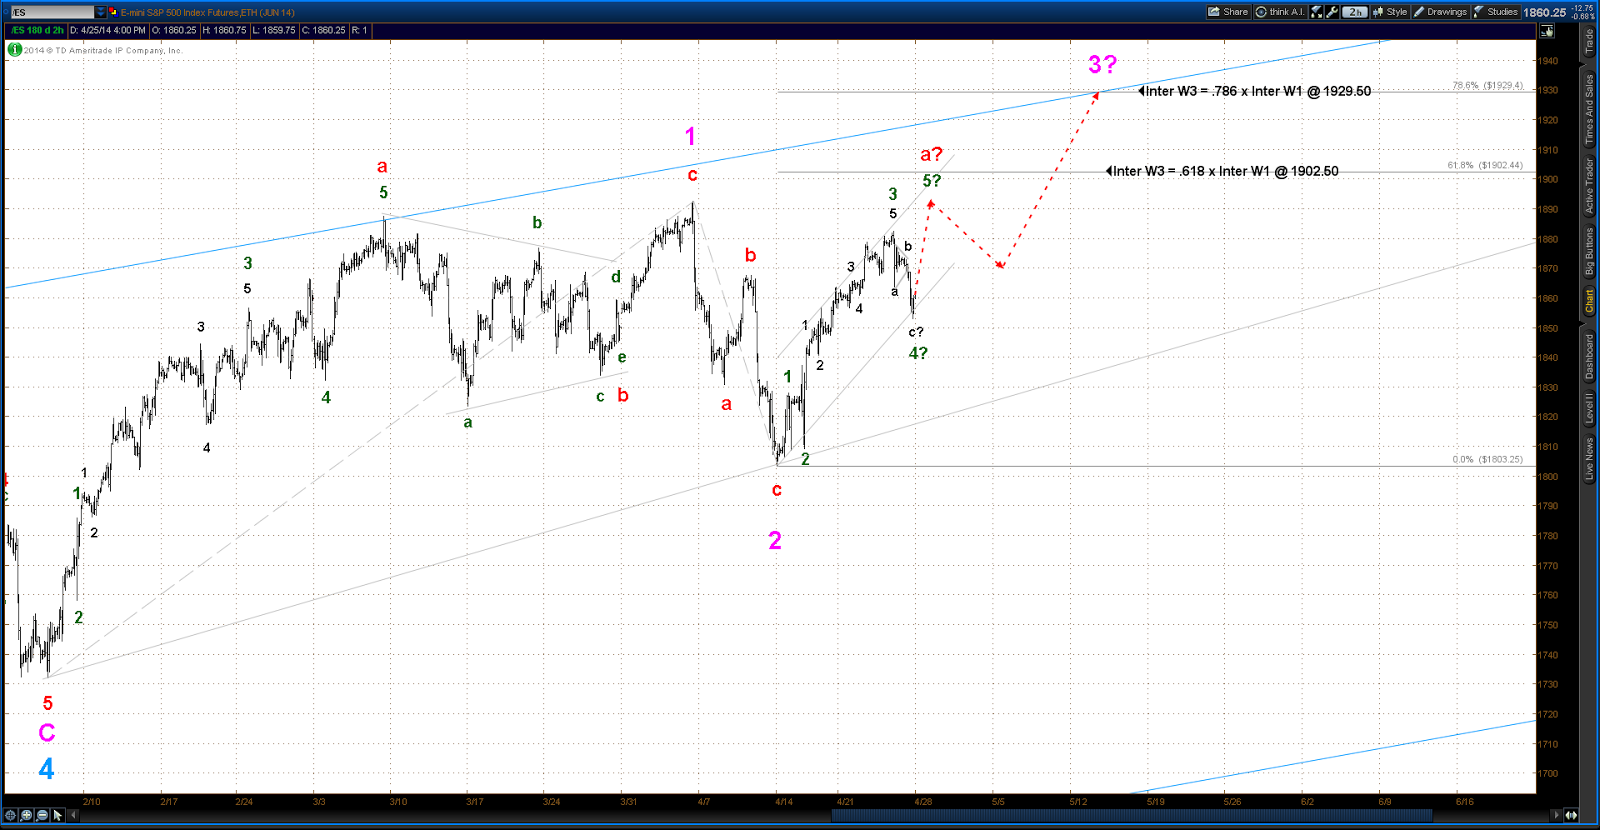Select the magenta C wave label
The image size is (1600, 830).
click(47, 733)
